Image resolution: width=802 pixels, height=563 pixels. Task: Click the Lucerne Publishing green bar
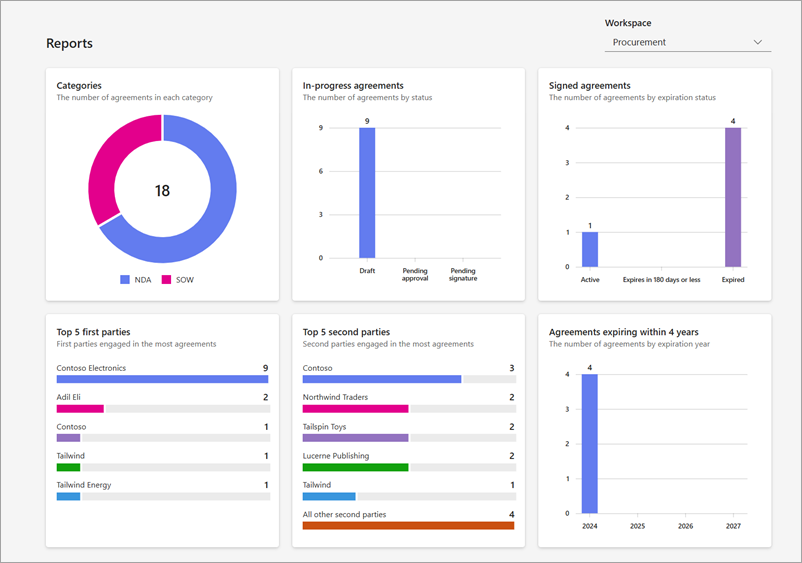click(355, 467)
